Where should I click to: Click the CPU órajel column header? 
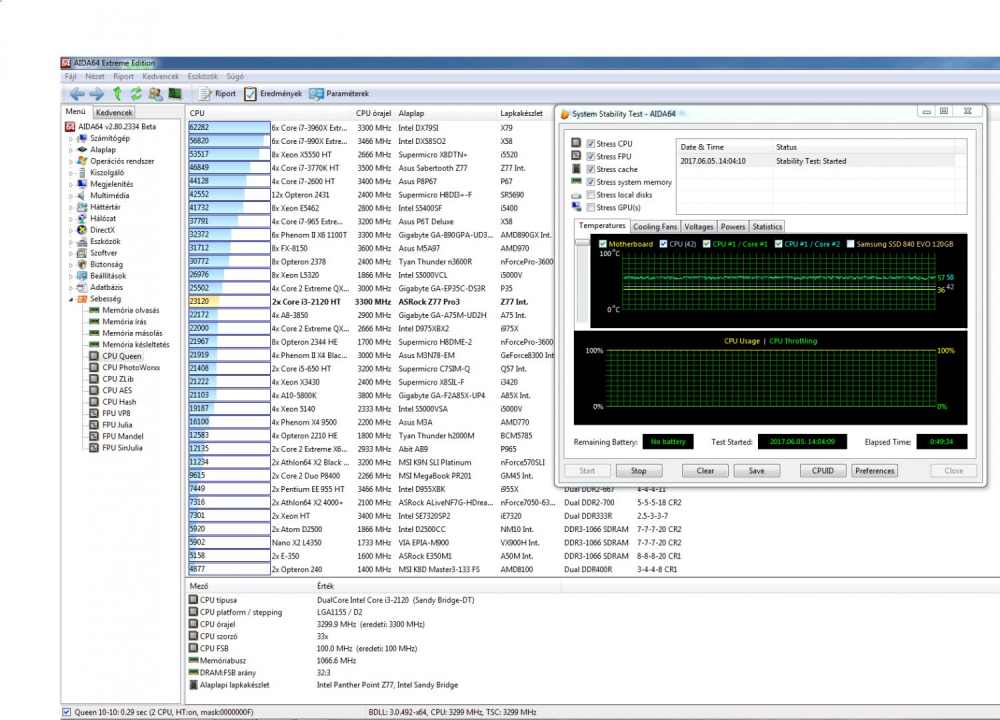[x=374, y=114]
